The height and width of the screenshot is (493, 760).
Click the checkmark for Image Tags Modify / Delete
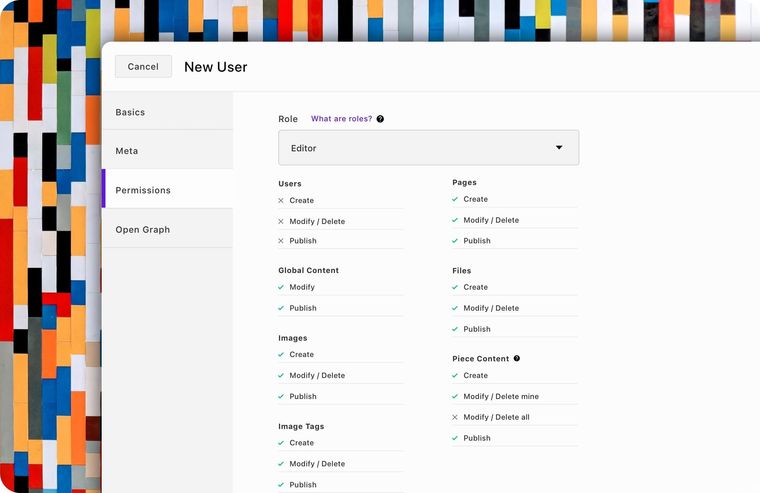point(281,463)
